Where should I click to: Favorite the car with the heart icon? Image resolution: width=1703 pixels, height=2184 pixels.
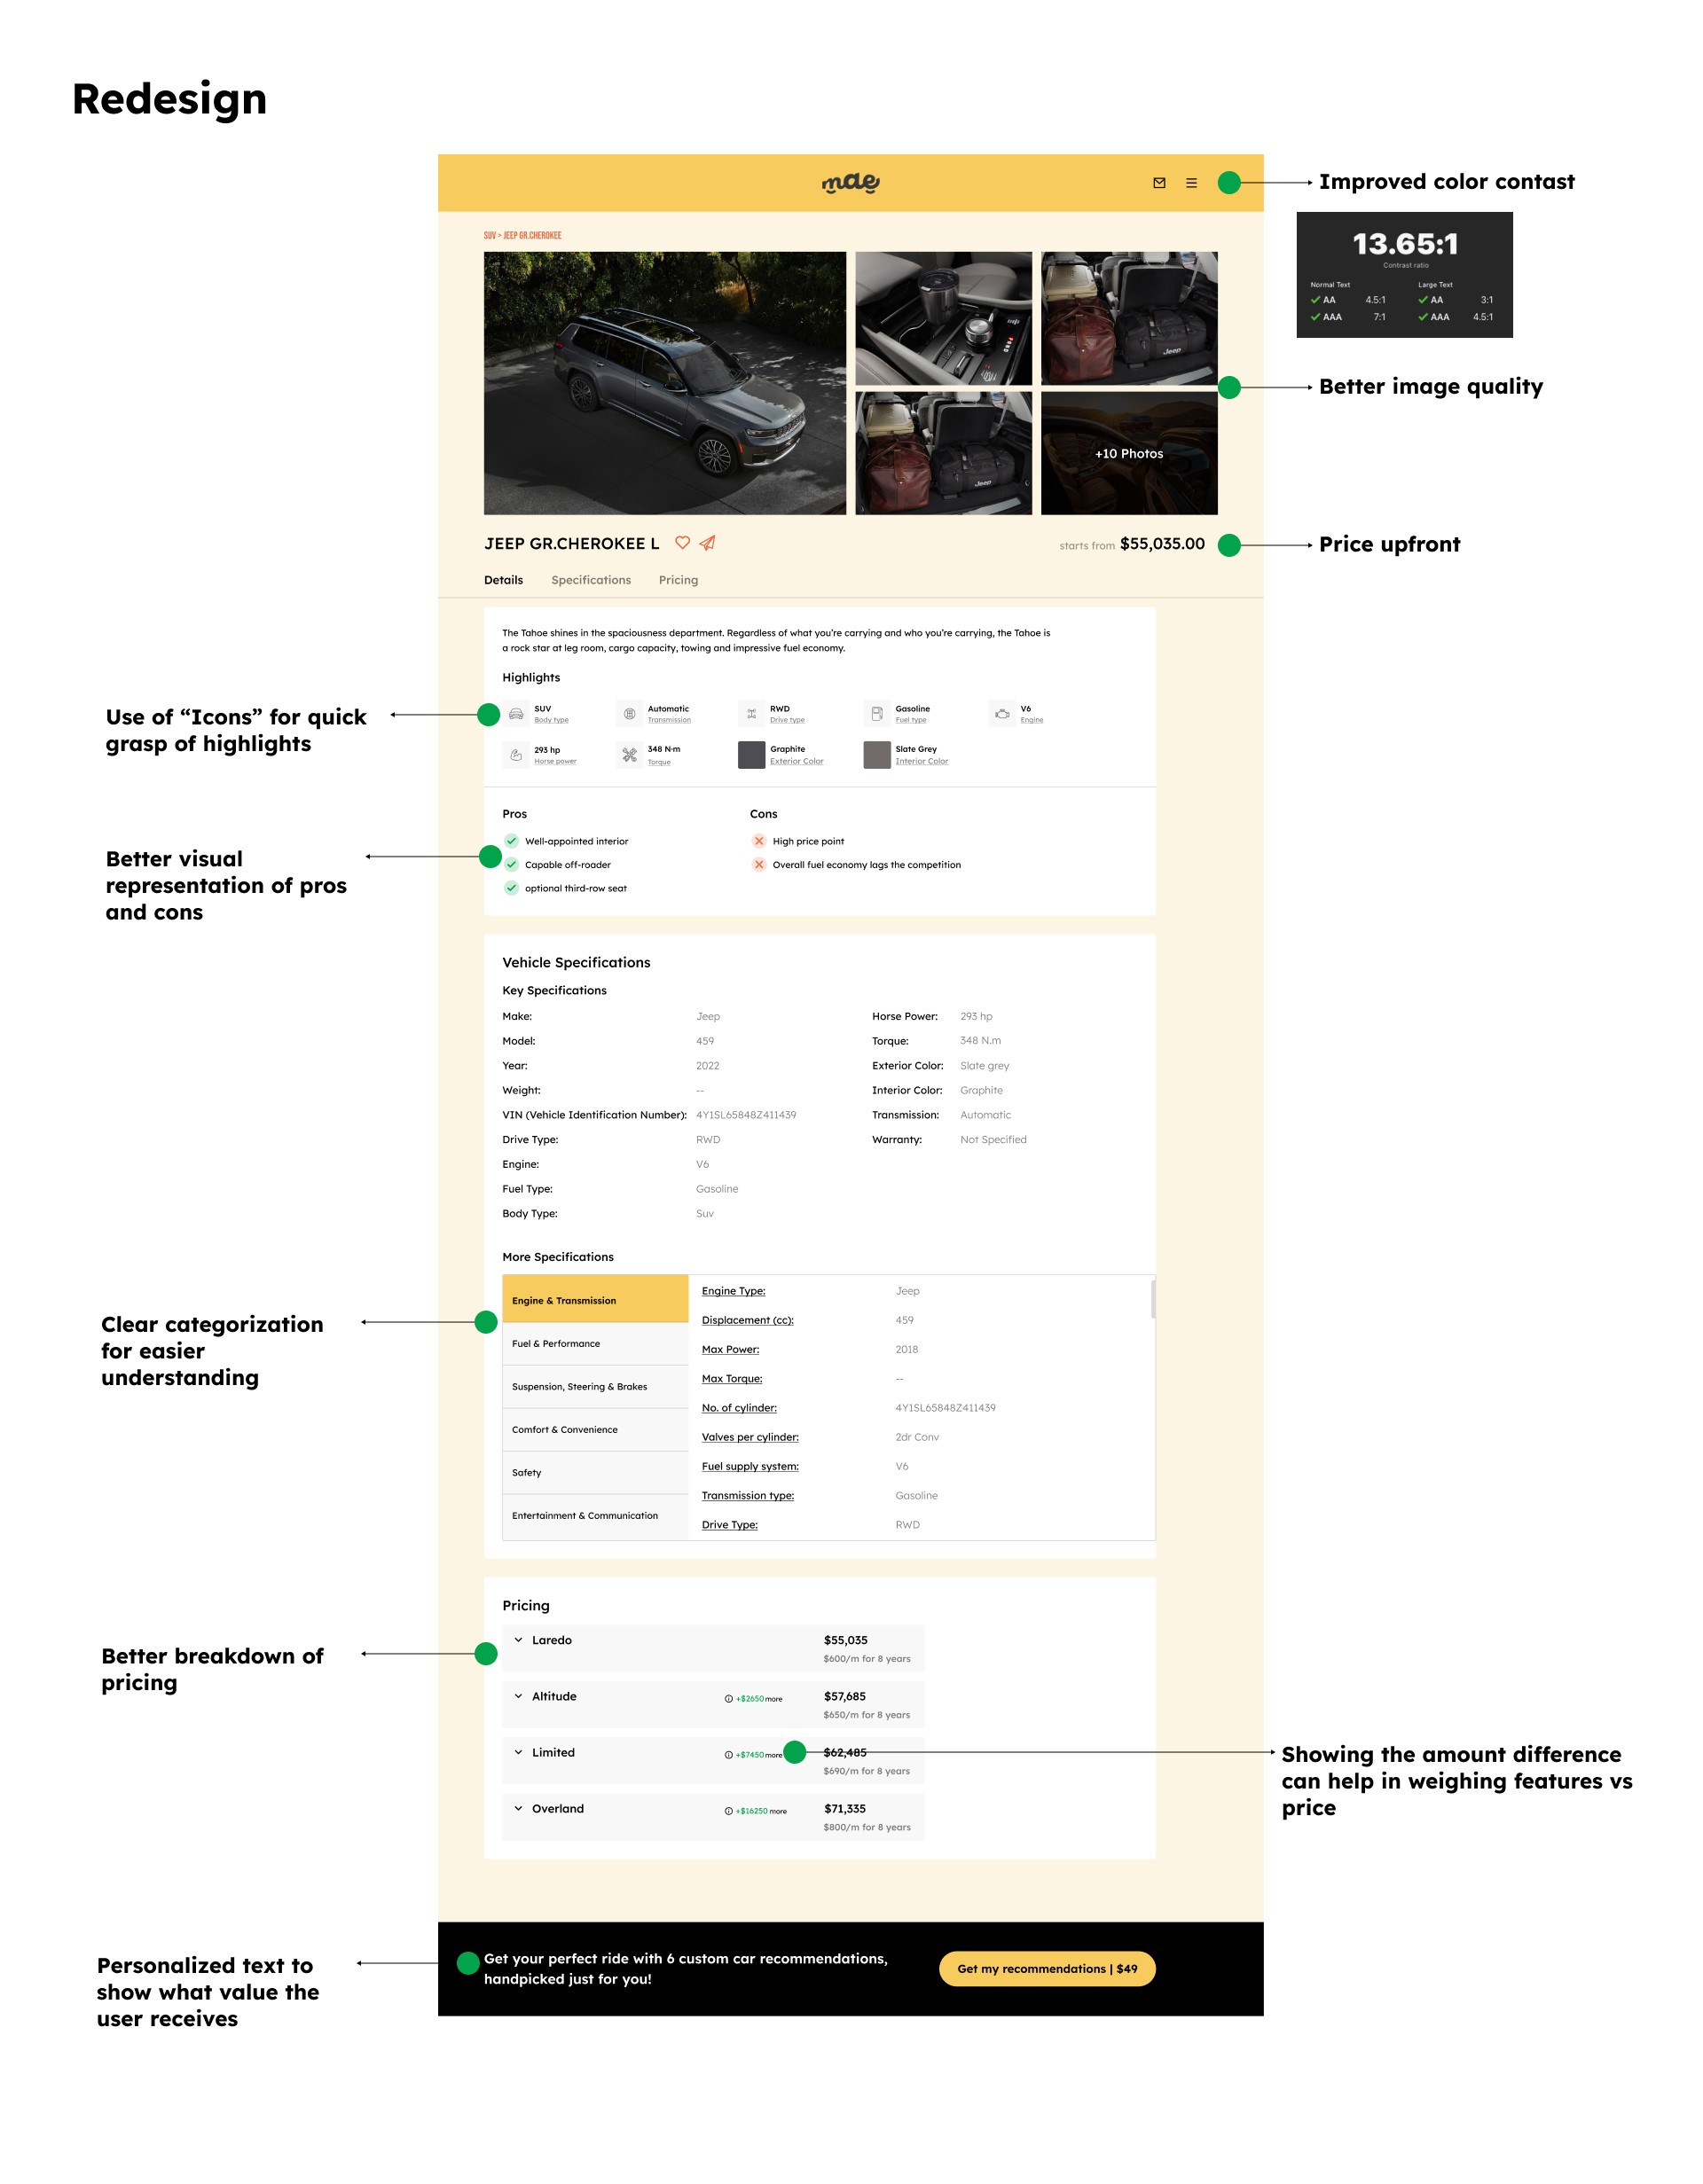[x=682, y=543]
